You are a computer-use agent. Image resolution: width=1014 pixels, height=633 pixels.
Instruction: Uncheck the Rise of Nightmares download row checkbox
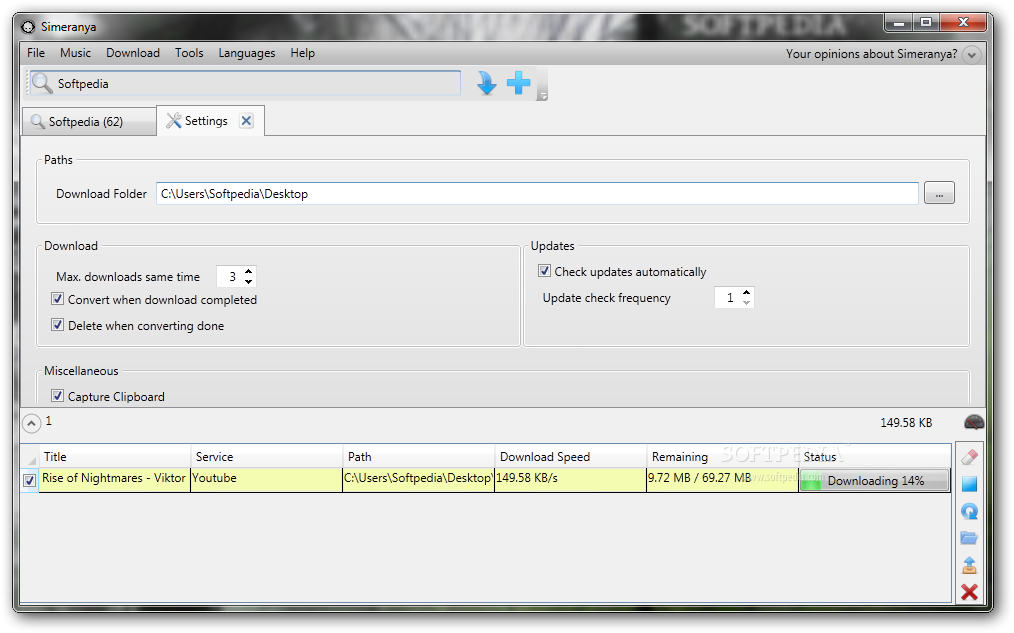pos(29,480)
